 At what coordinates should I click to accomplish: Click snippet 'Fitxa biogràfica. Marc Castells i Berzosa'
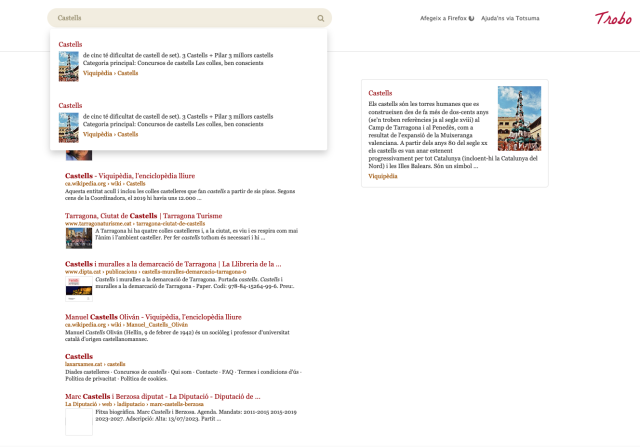[x=196, y=416]
